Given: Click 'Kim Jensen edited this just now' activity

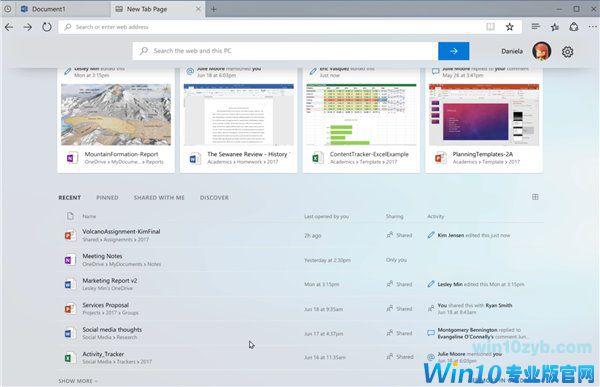Looking at the screenshot, I should (474, 235).
